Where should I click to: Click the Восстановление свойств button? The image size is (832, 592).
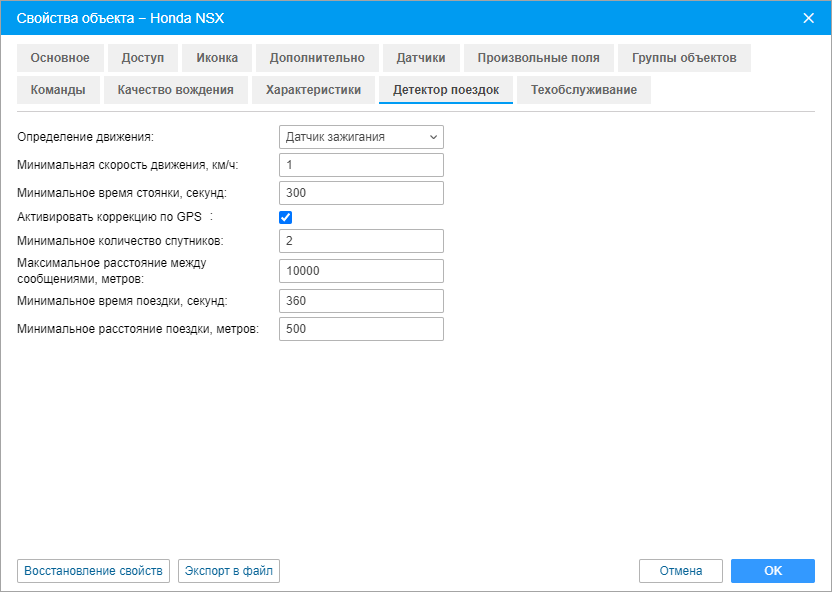point(93,571)
